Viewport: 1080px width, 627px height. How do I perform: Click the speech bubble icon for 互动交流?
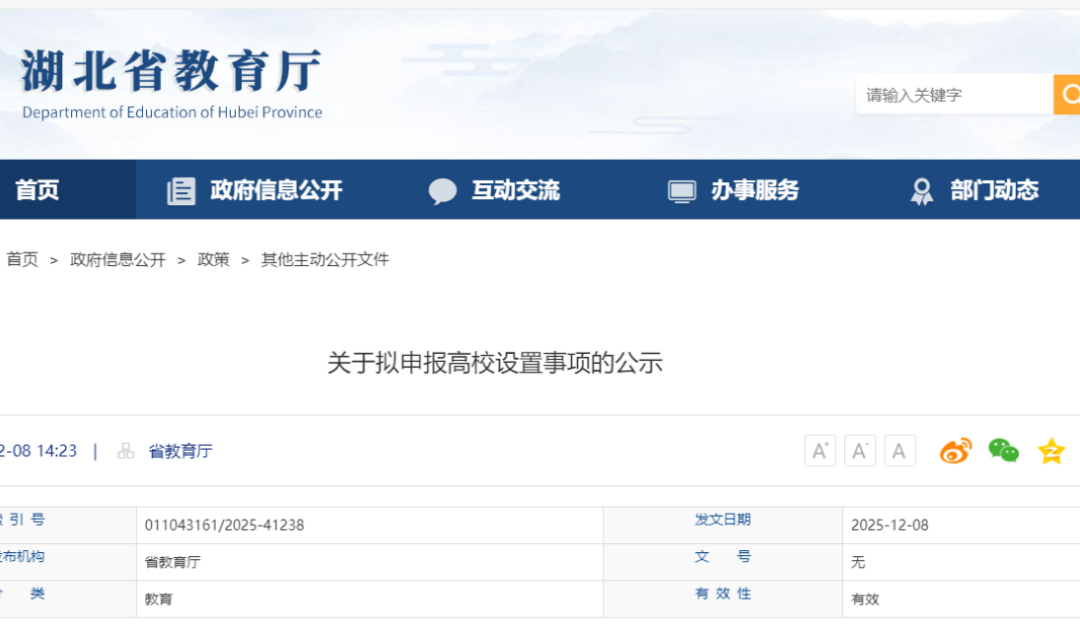442,191
